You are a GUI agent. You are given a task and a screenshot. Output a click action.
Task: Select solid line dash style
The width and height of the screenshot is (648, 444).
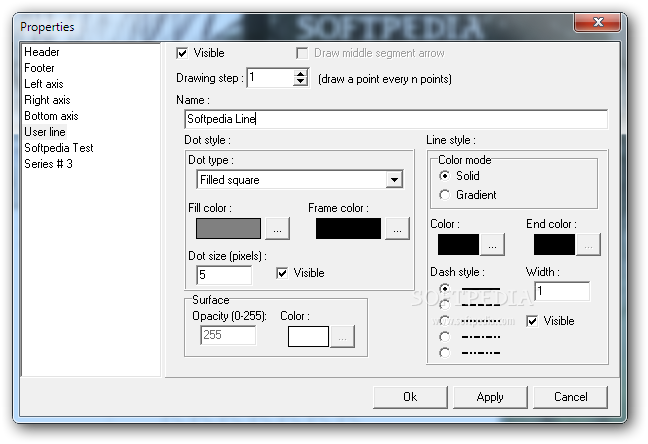coord(445,289)
